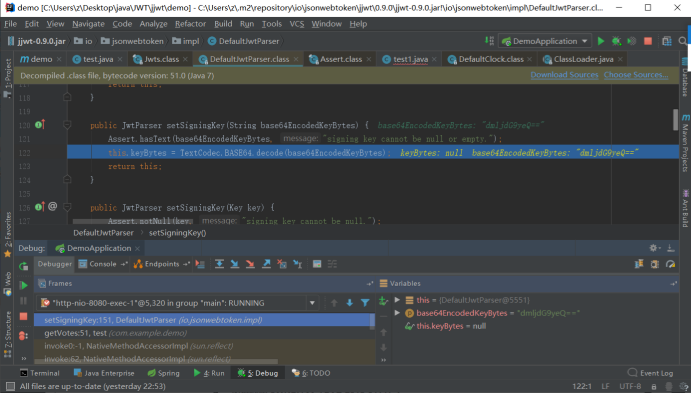The height and width of the screenshot is (393, 691).
Task: Open the File menu
Action: (10, 24)
